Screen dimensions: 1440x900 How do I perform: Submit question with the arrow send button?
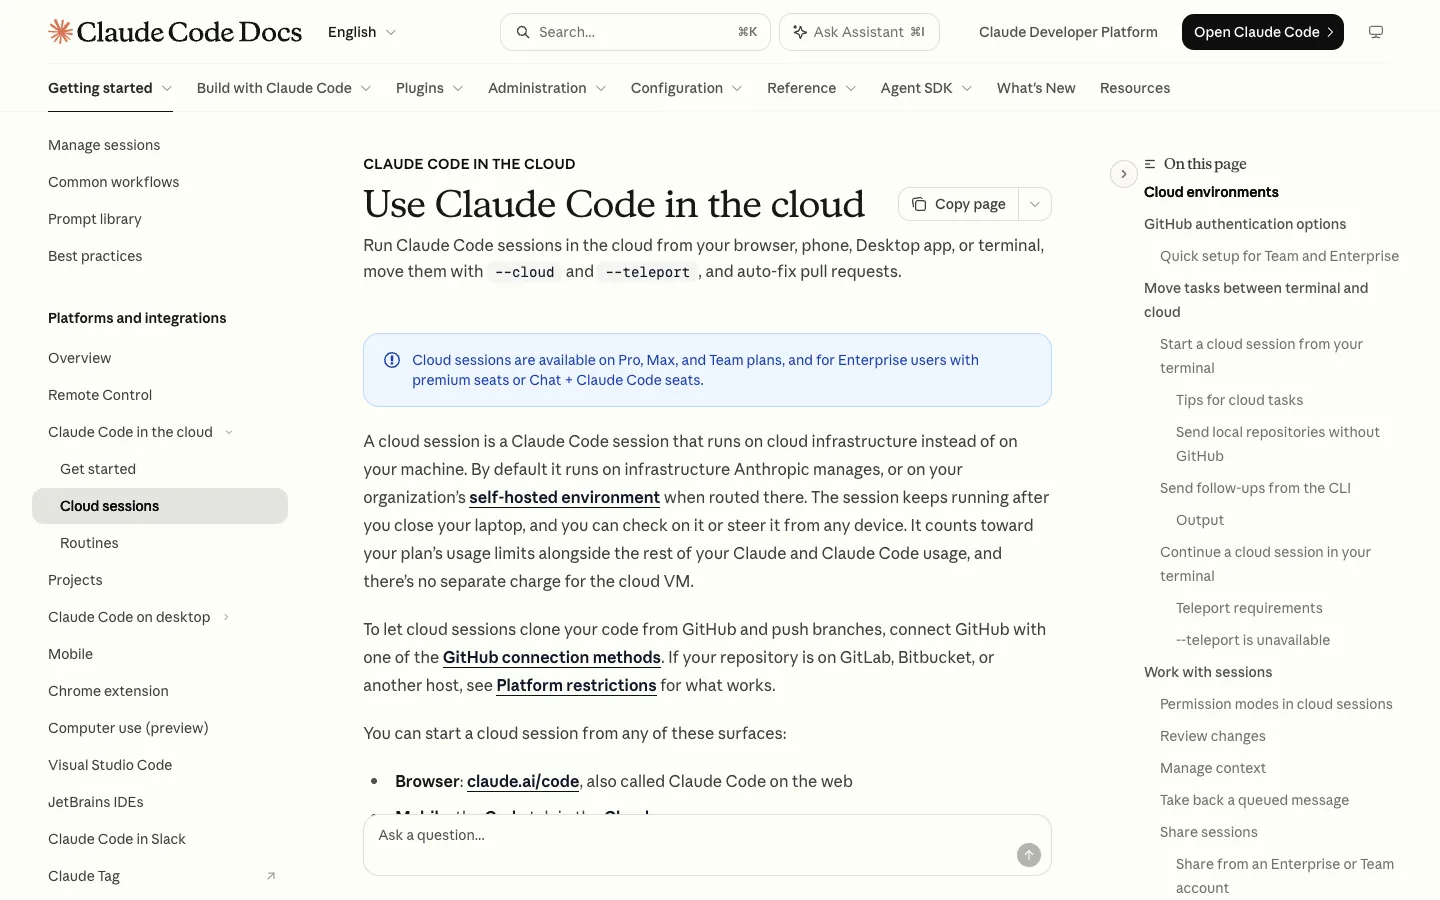[x=1029, y=855]
